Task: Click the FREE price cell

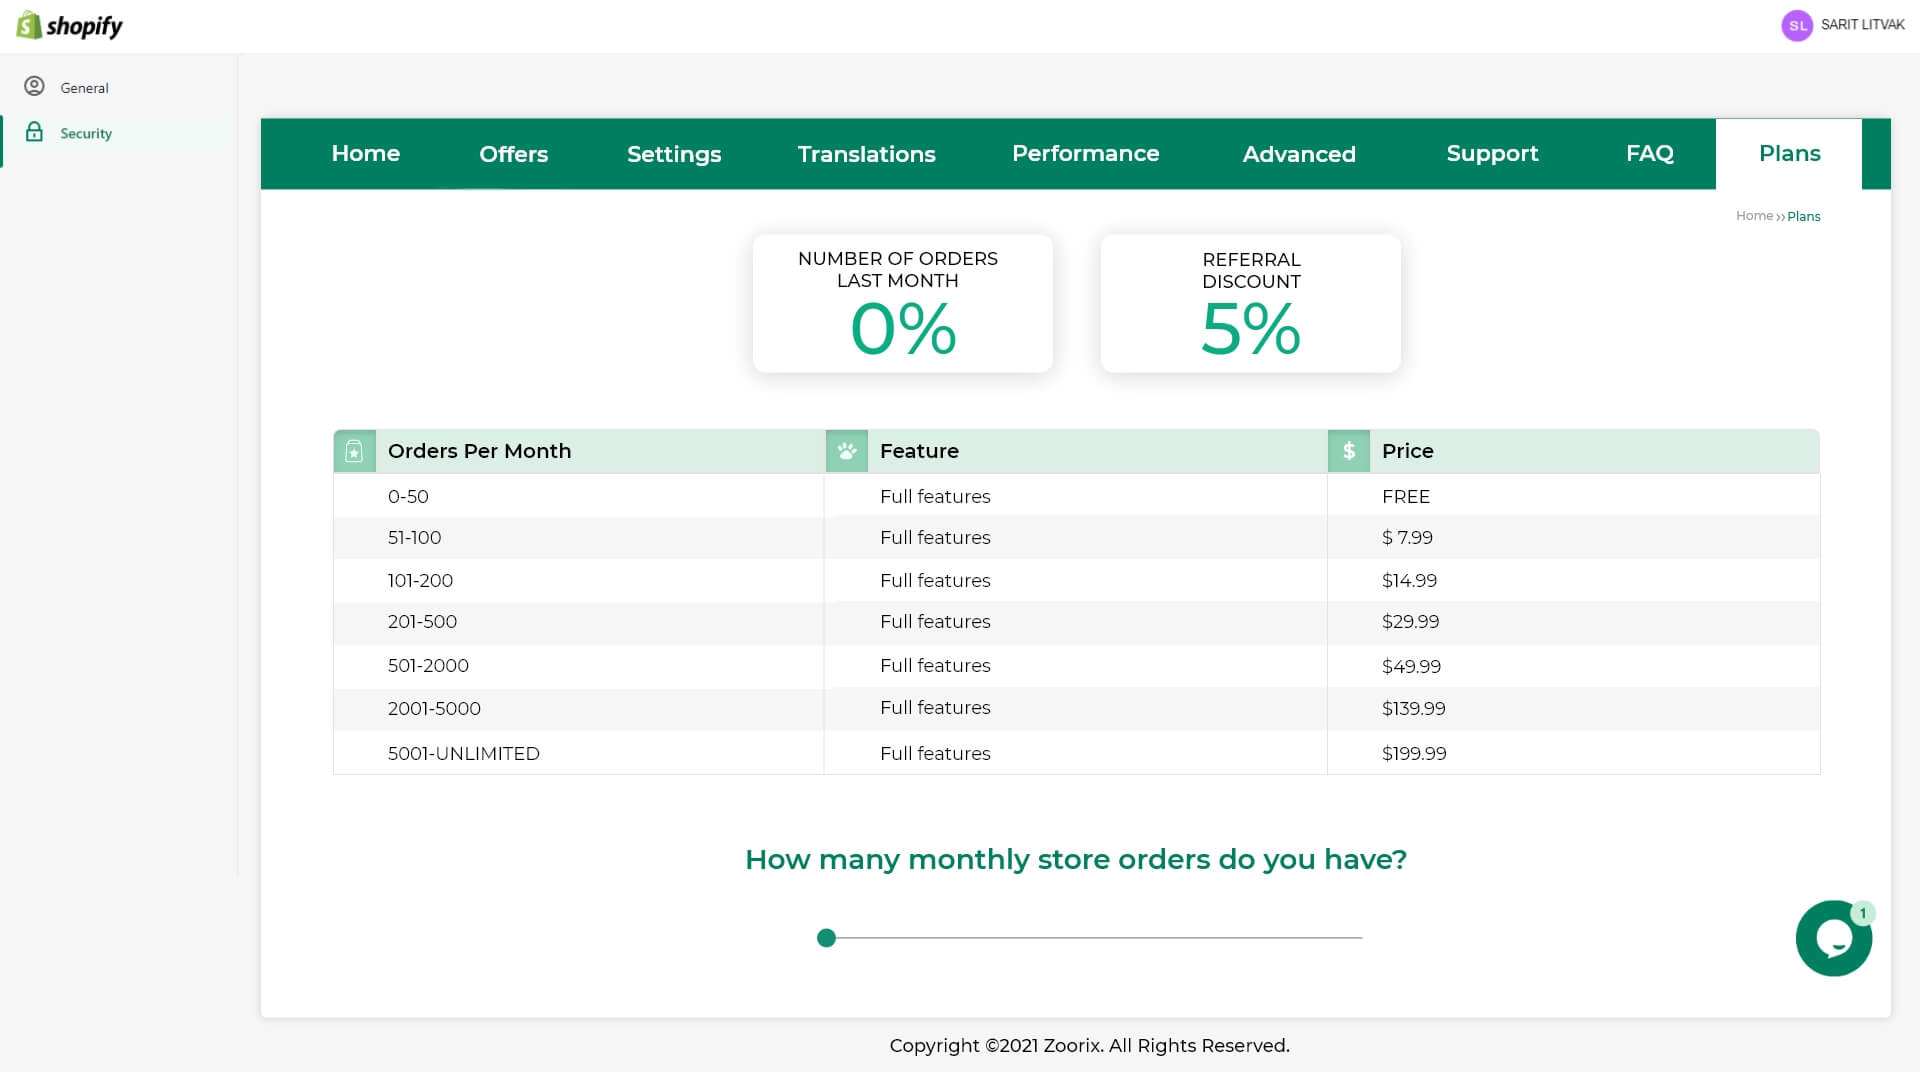Action: point(1573,496)
